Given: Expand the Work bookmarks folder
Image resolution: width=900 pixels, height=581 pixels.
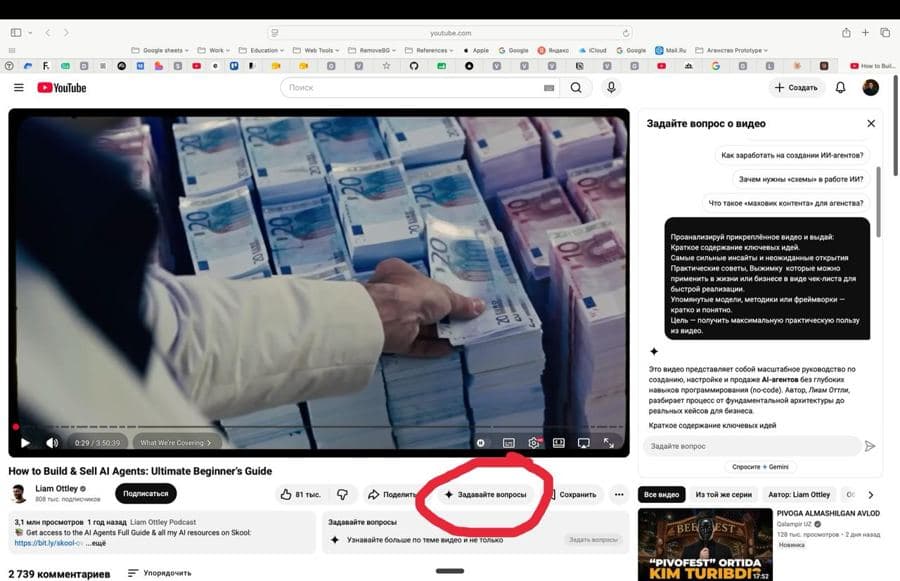Looking at the screenshot, I should point(213,51).
